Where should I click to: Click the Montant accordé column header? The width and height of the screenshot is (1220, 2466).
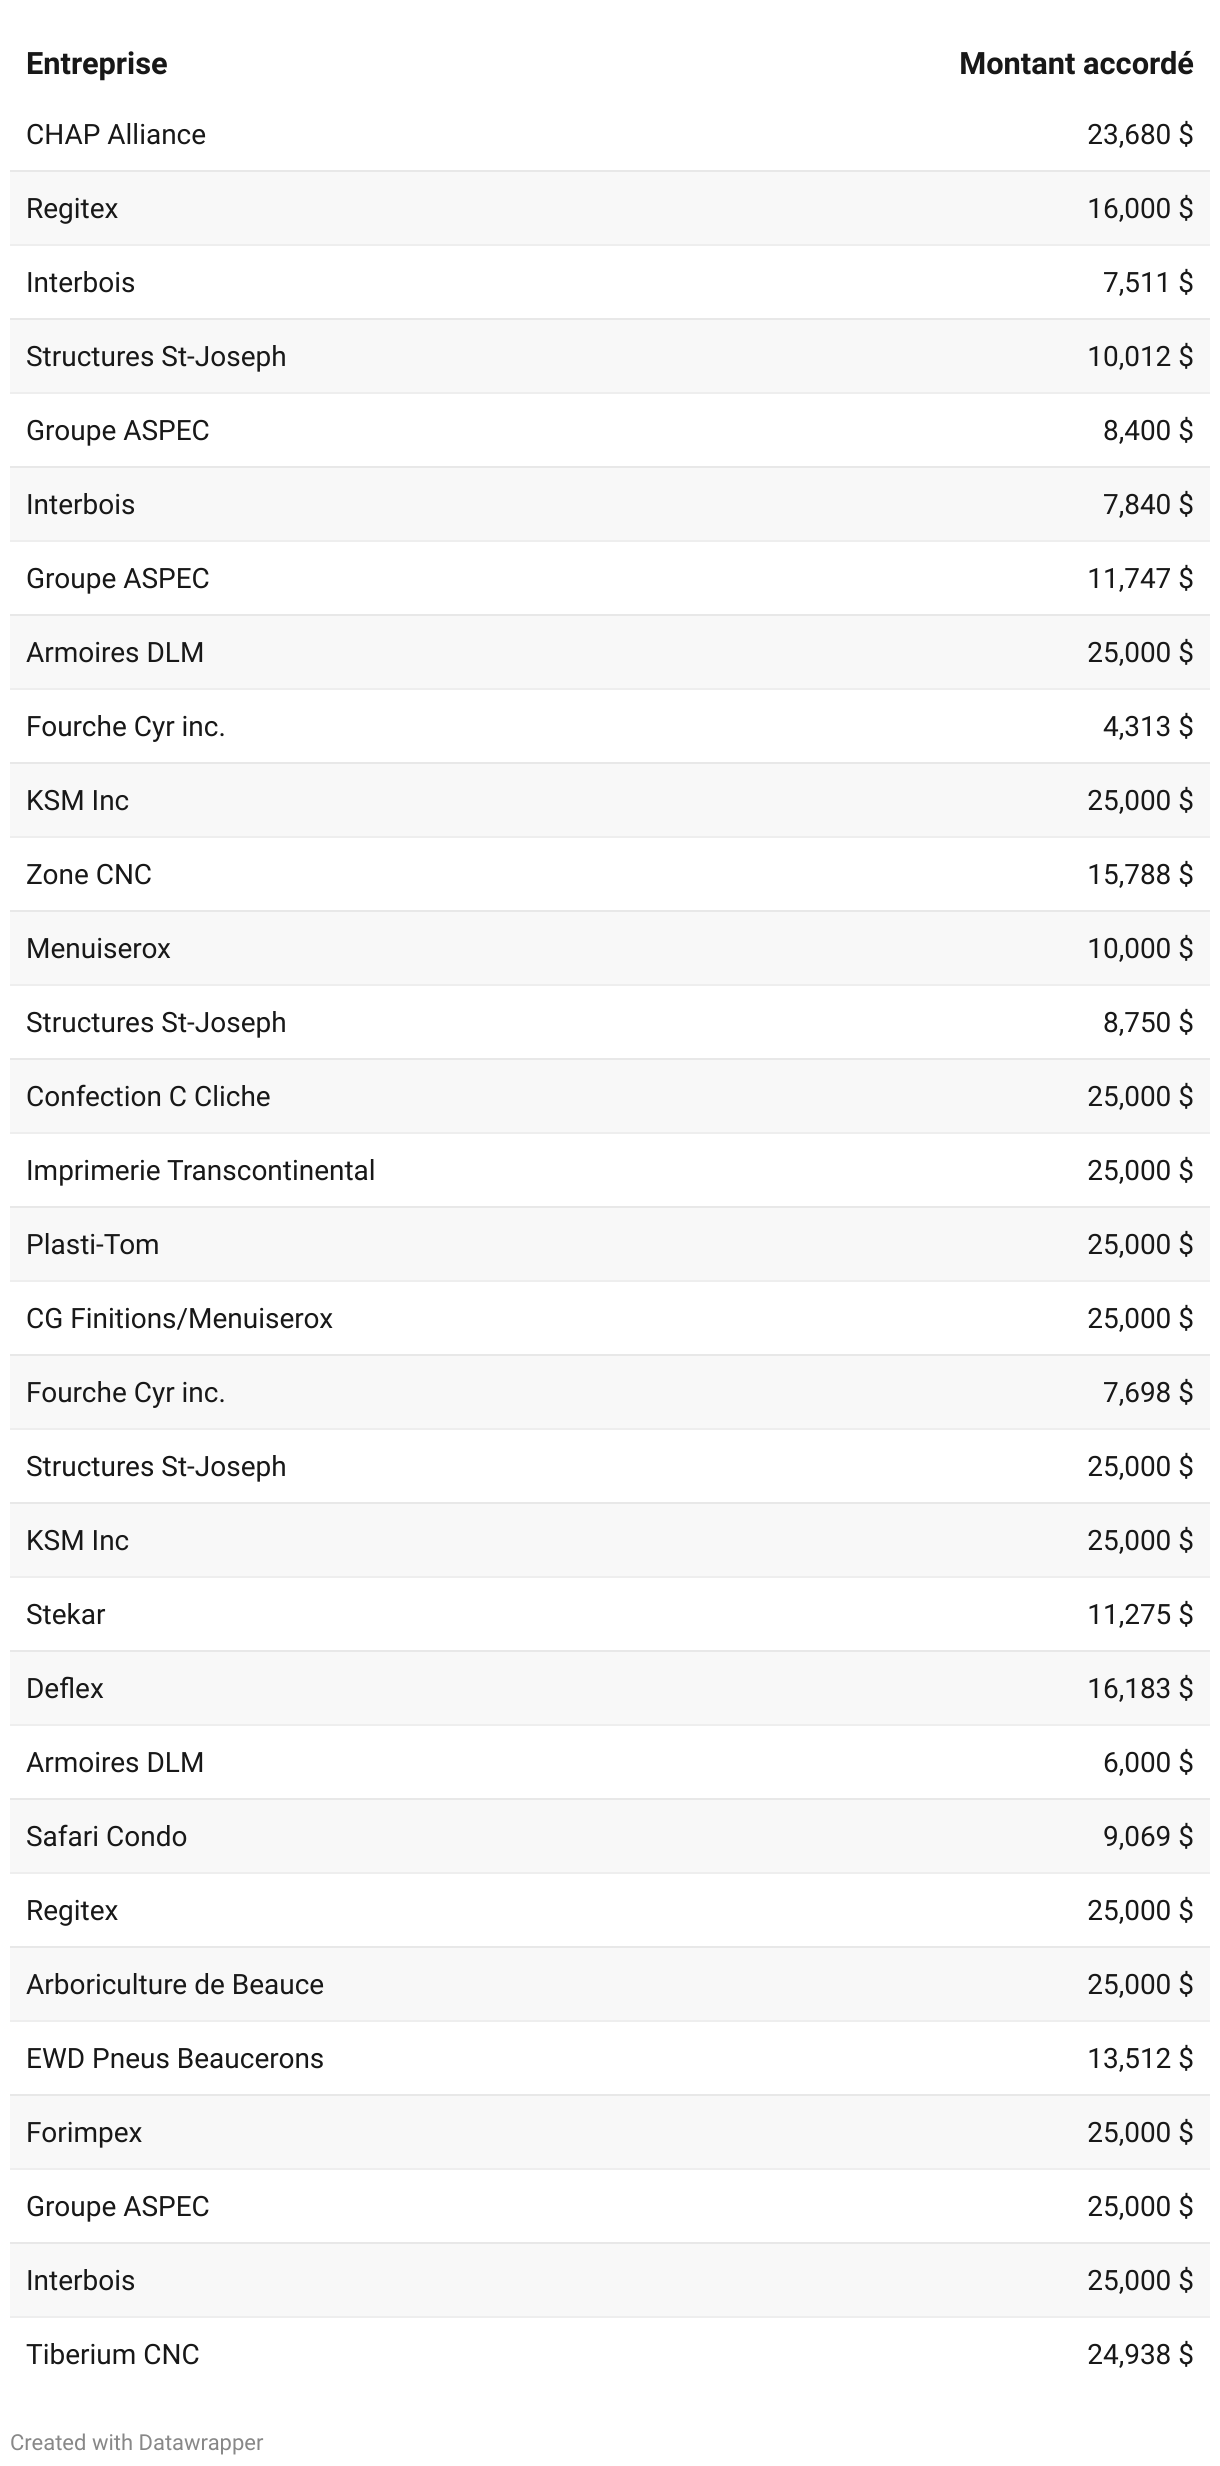point(1075,64)
